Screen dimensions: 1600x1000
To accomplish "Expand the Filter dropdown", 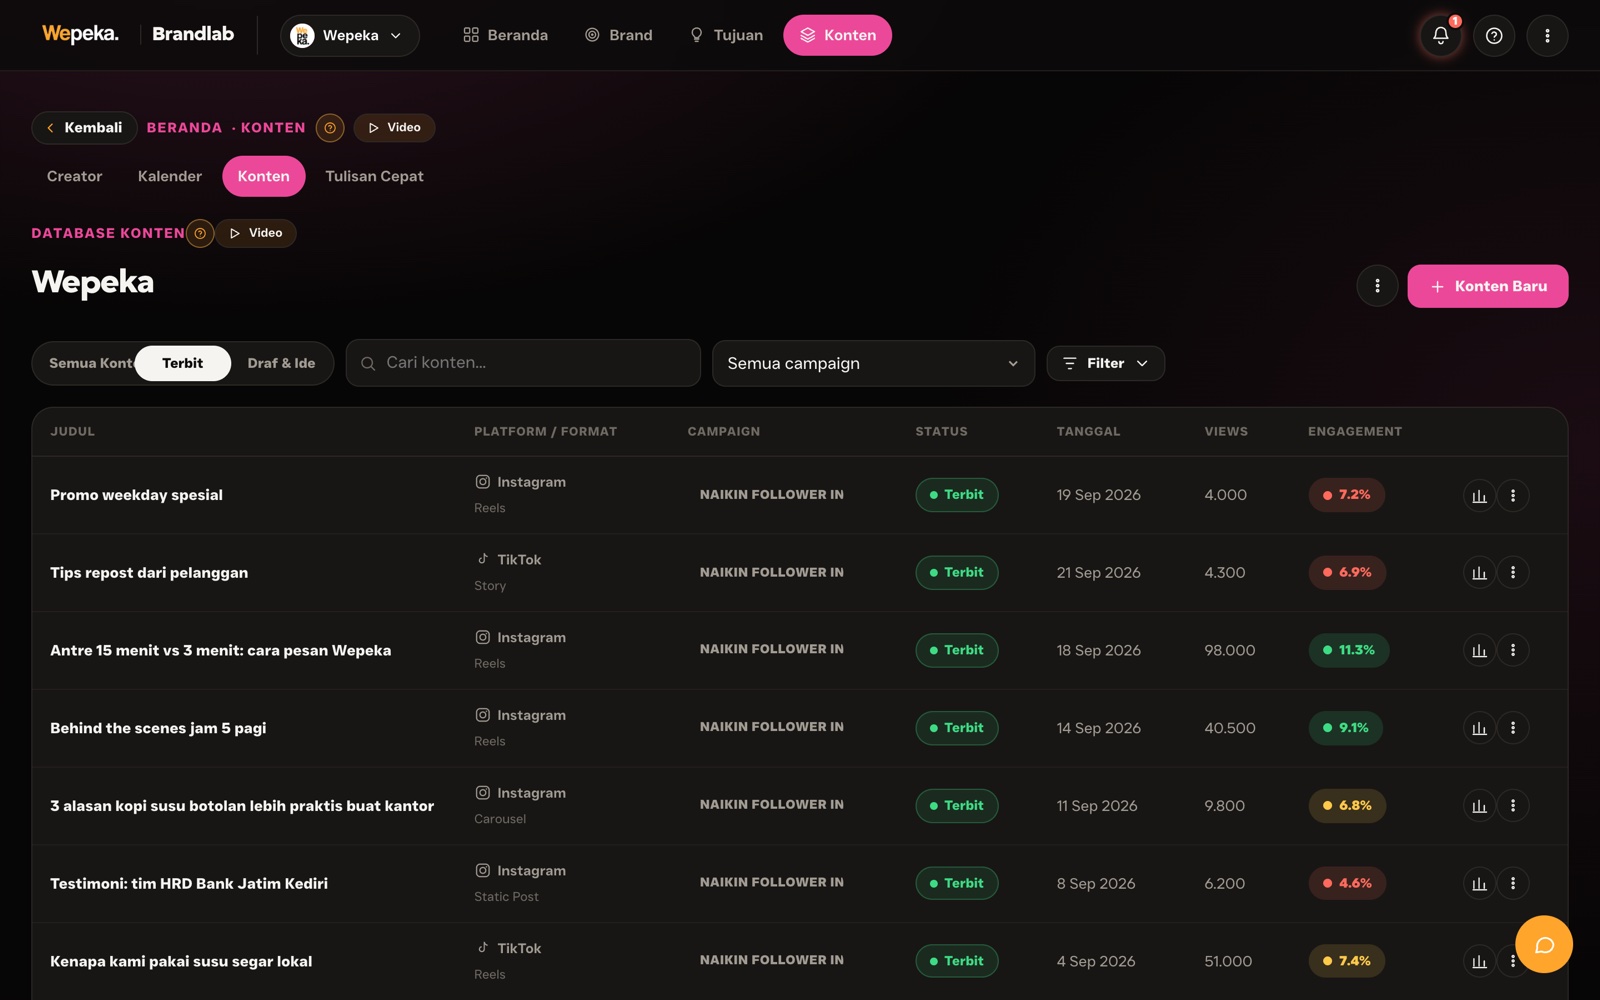I will [x=1105, y=363].
